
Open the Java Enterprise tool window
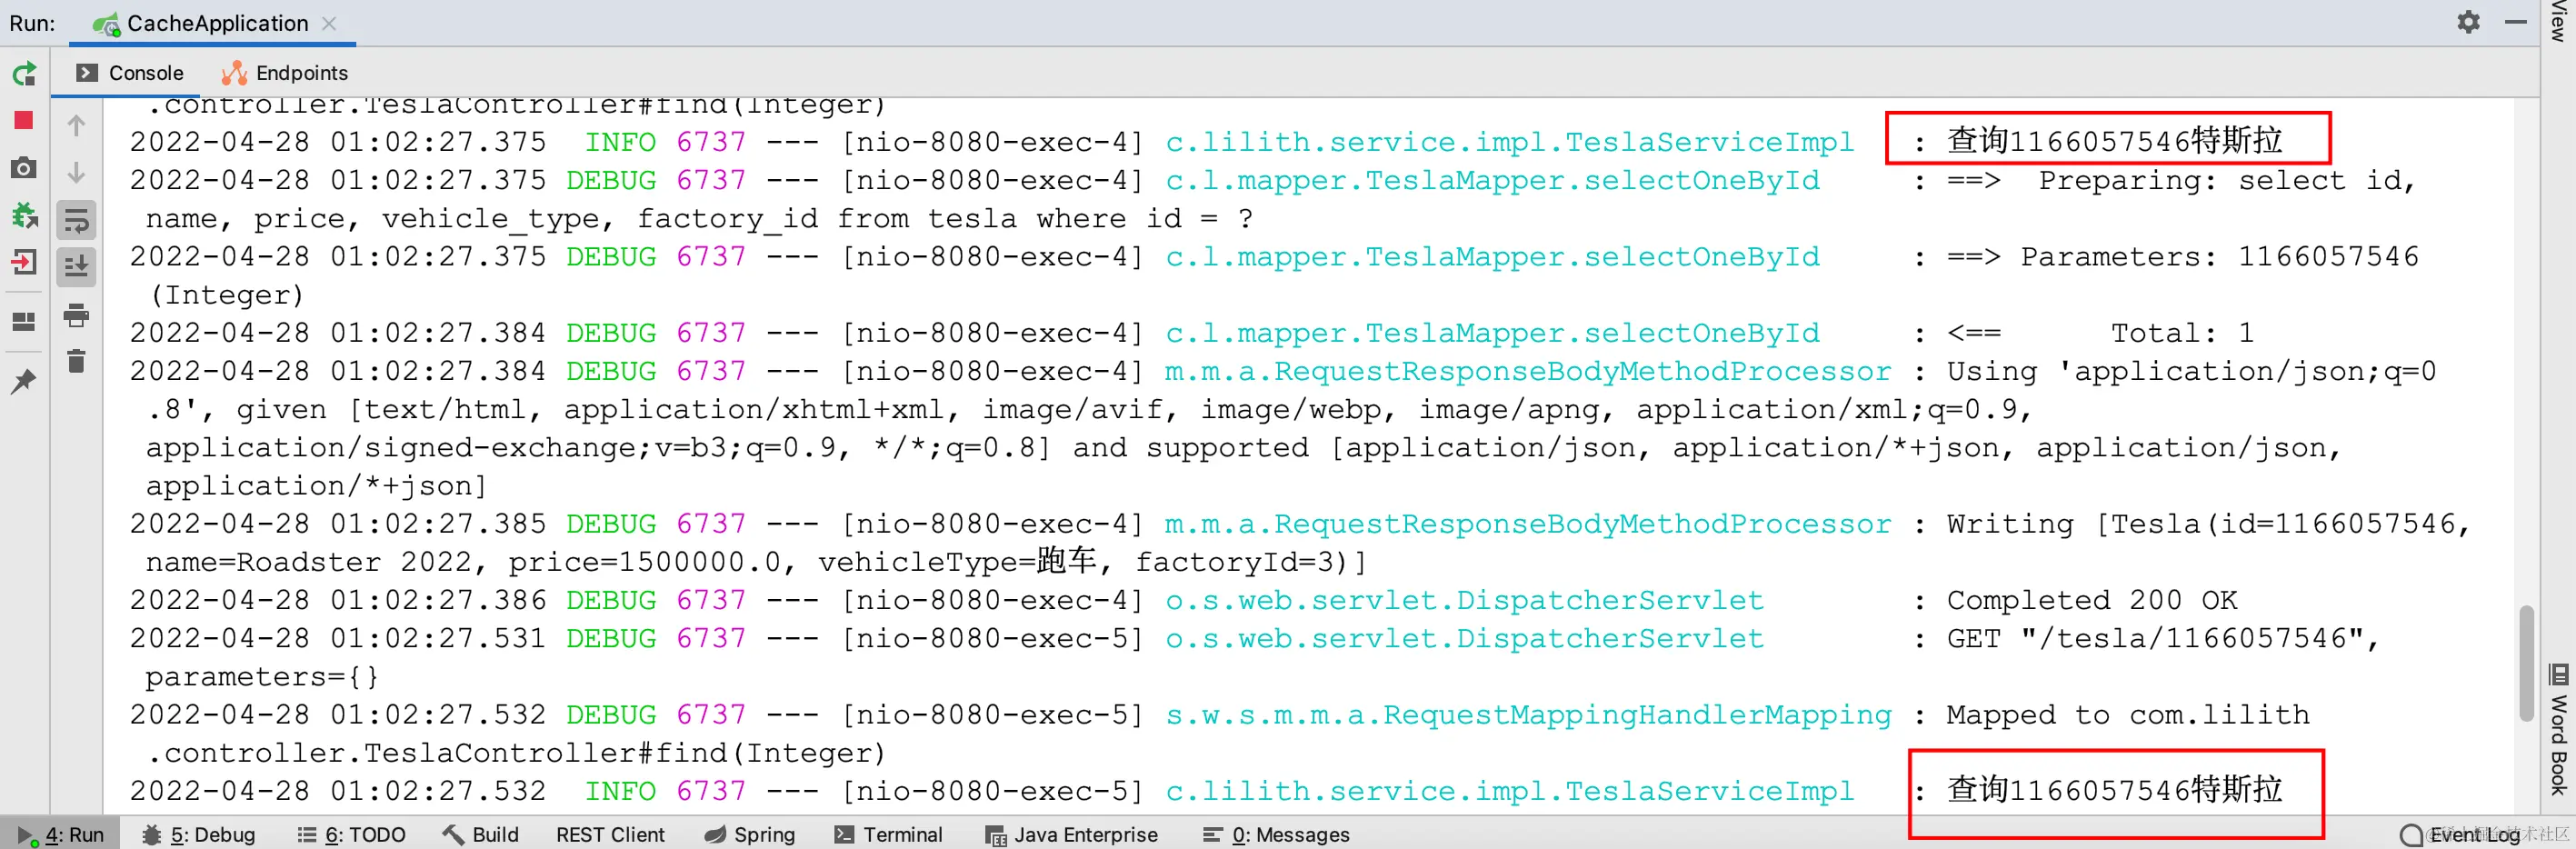1072,835
